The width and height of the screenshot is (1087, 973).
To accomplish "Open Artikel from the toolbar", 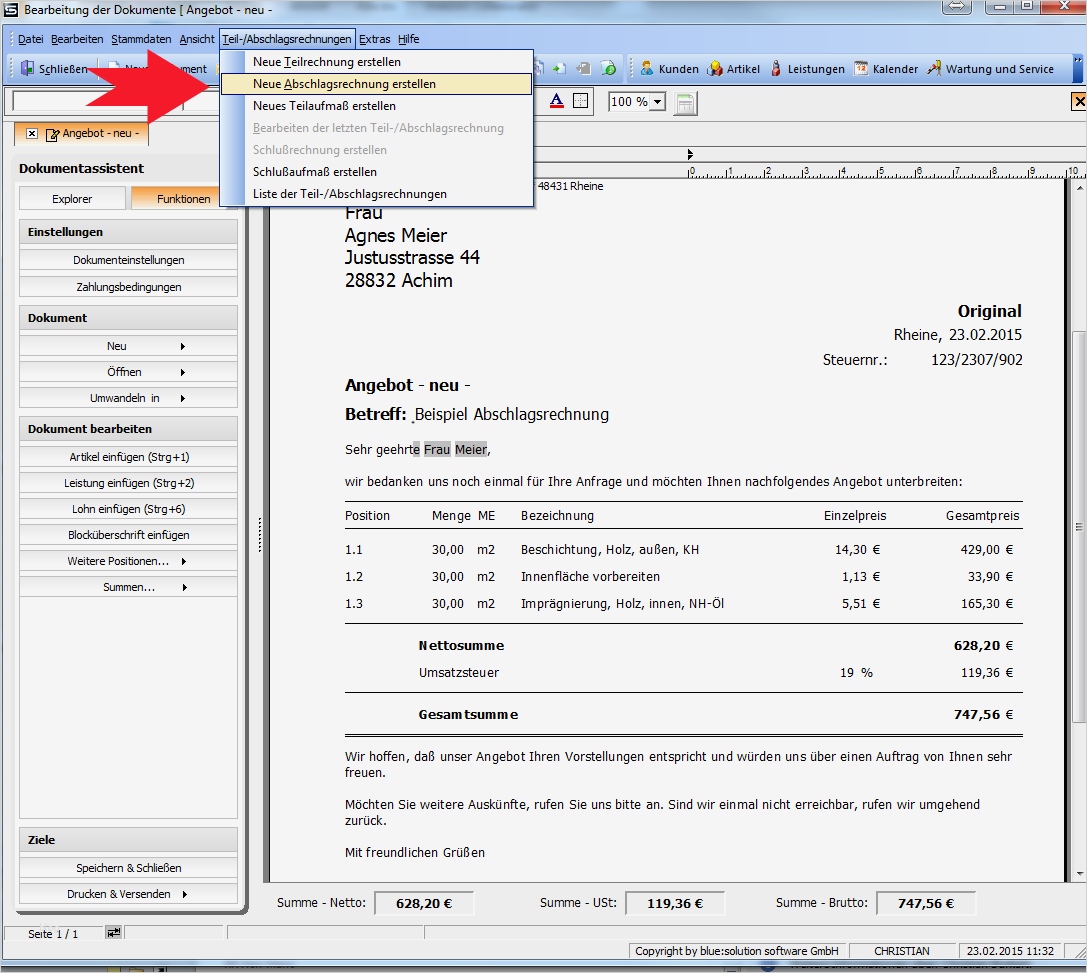I will pos(733,69).
